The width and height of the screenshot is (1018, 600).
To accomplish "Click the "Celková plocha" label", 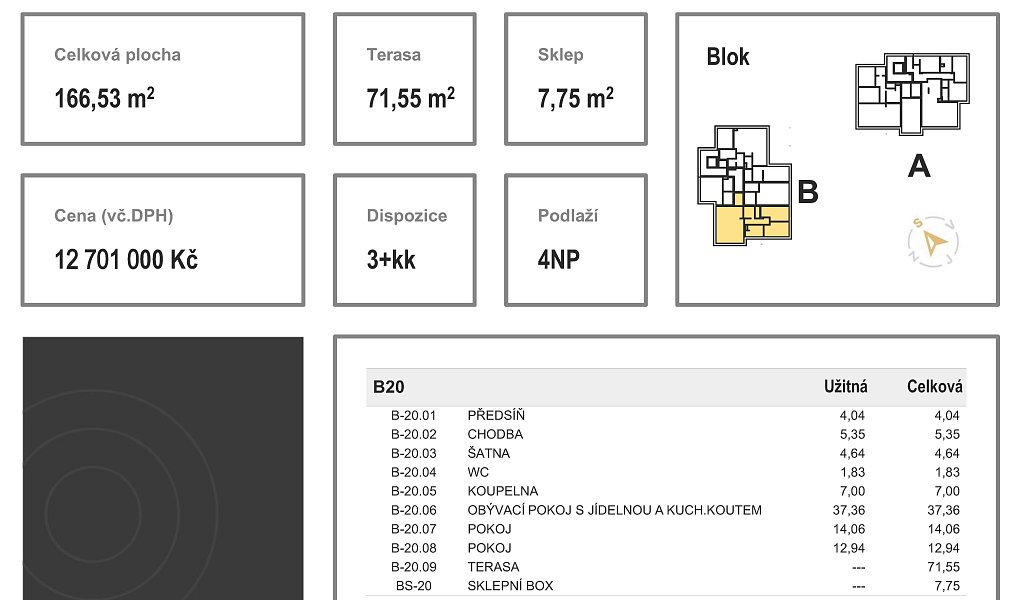I will (x=118, y=55).
